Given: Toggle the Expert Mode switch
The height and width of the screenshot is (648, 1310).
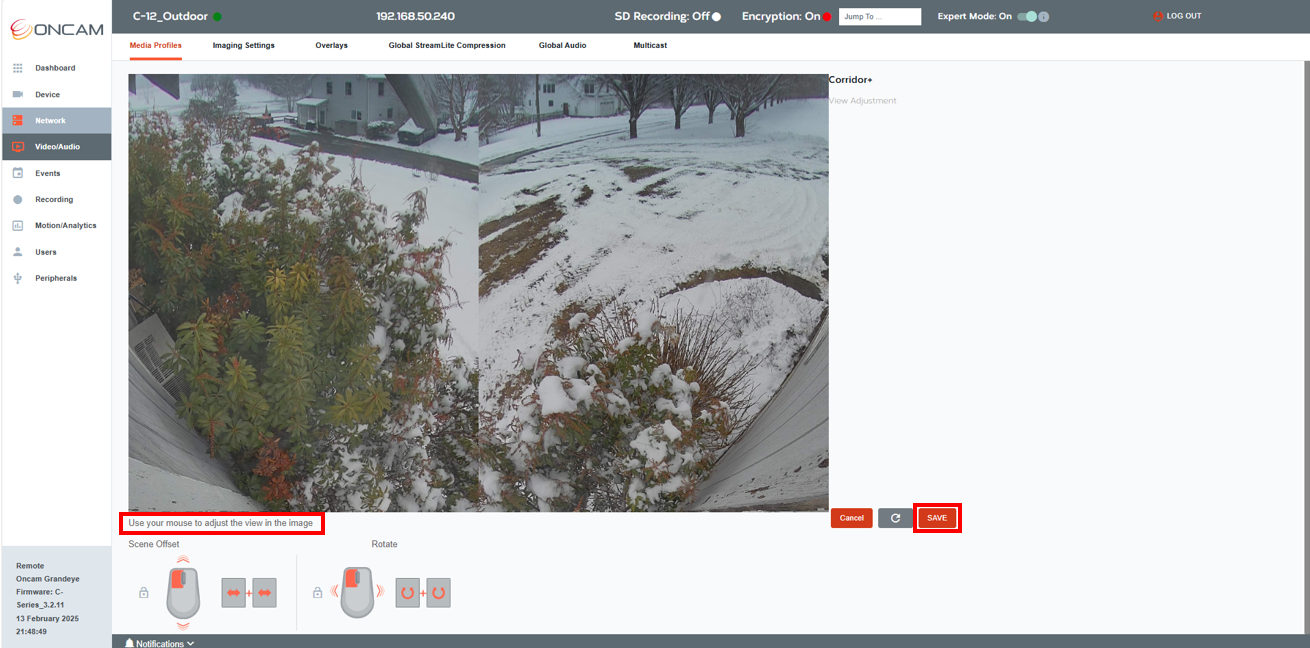Looking at the screenshot, I should (x=1027, y=17).
